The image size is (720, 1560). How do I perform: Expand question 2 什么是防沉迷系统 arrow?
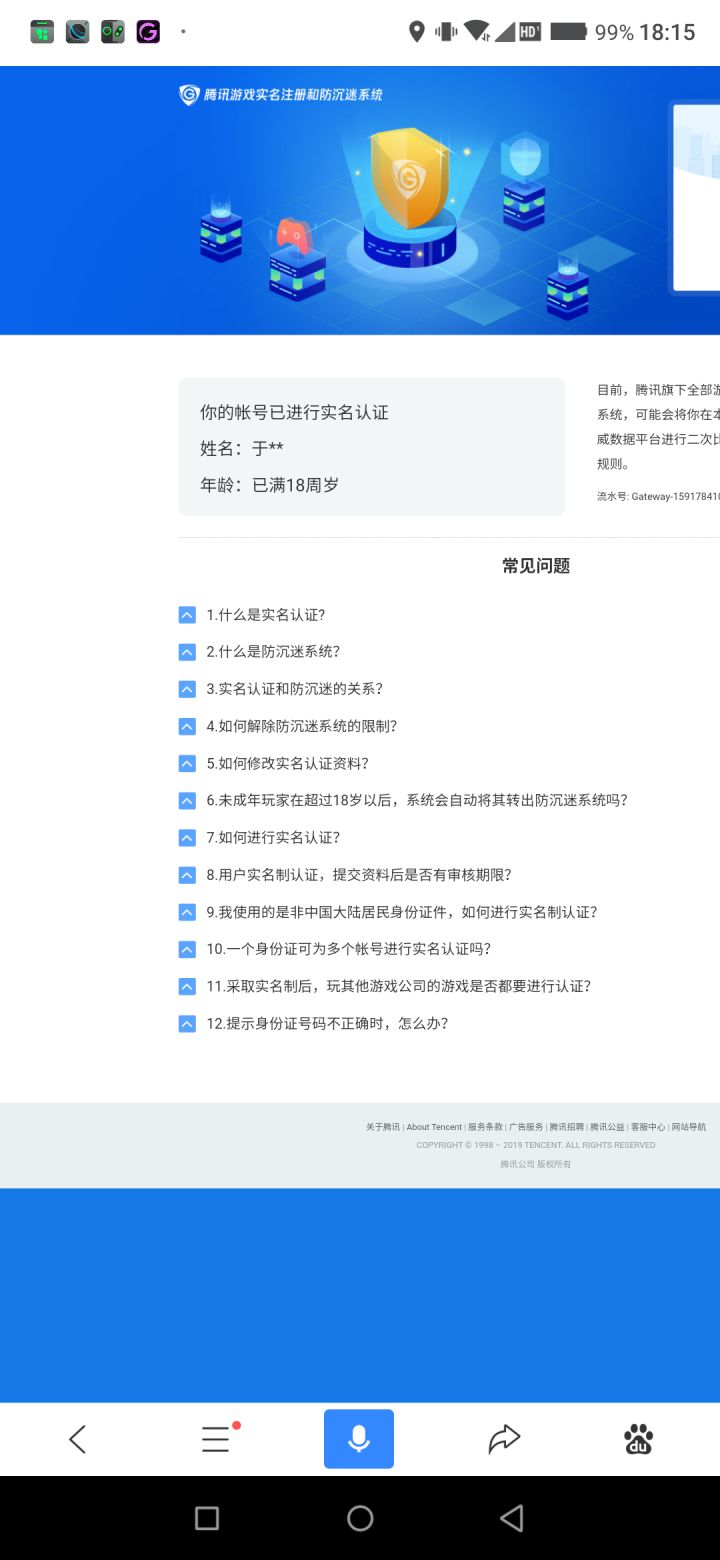pos(187,652)
